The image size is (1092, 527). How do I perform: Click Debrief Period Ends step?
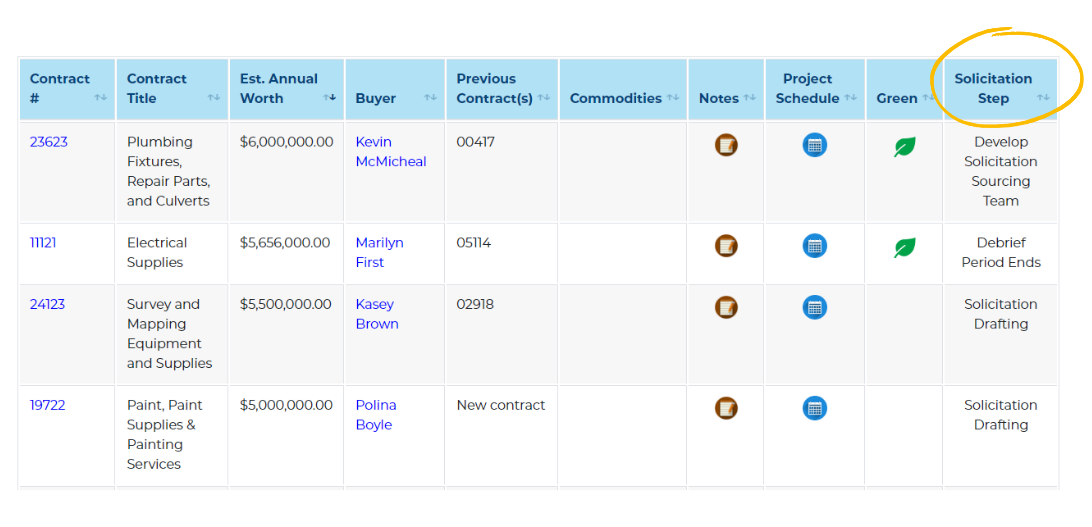1001,253
